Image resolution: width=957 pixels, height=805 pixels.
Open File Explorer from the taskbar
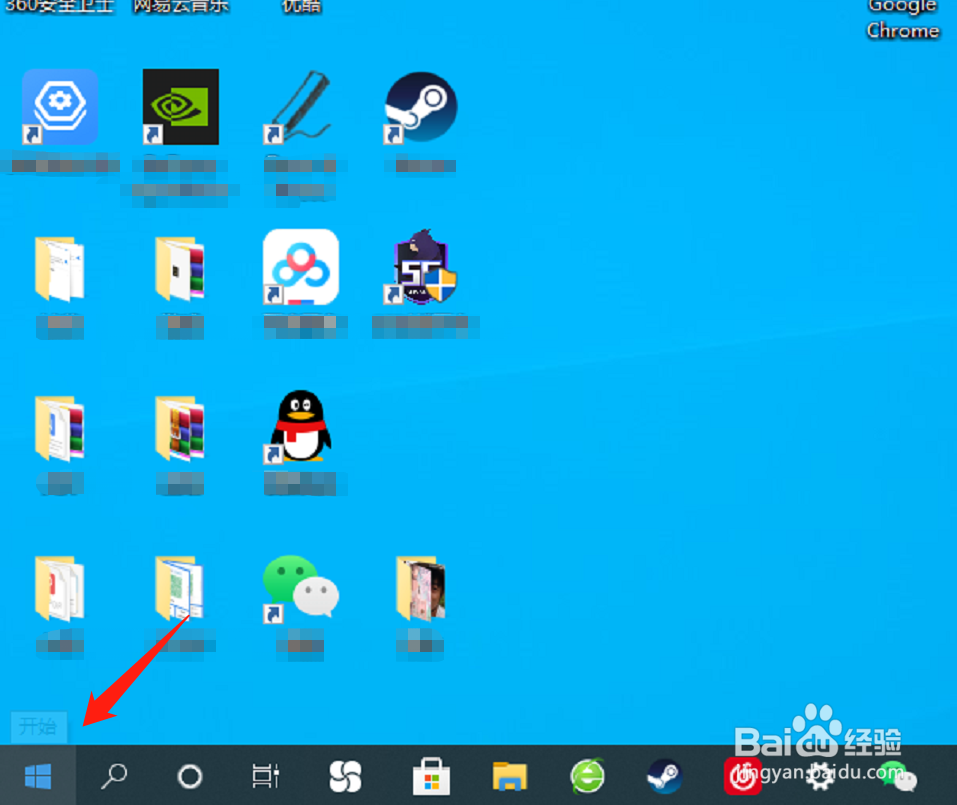pyautogui.click(x=508, y=776)
